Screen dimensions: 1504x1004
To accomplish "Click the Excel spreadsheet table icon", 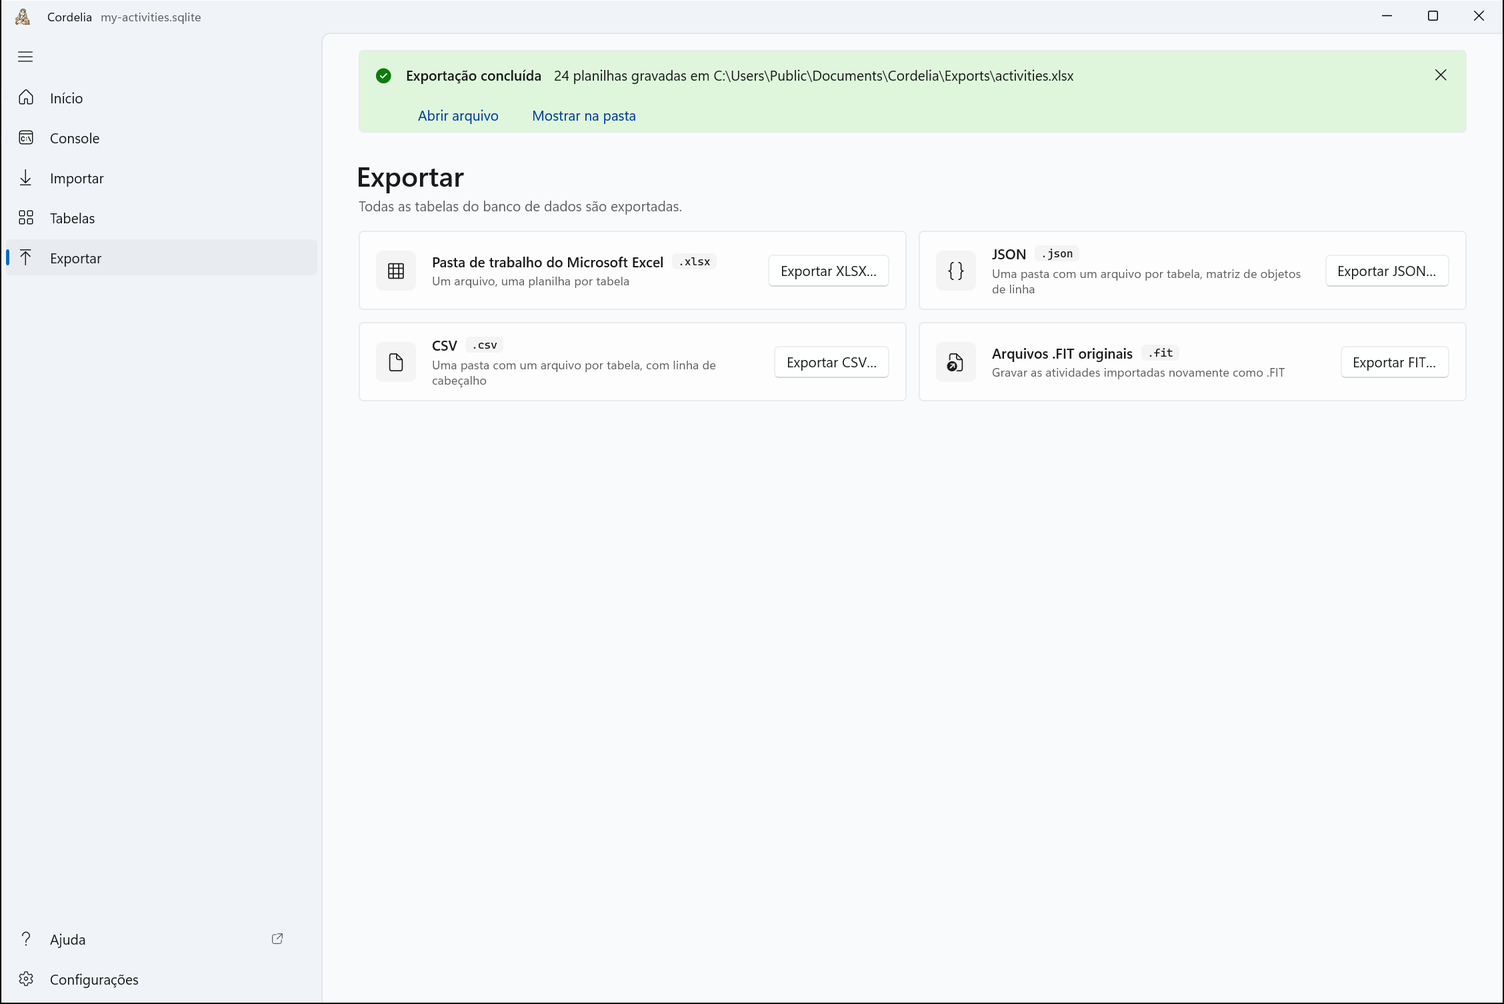I will click(396, 271).
